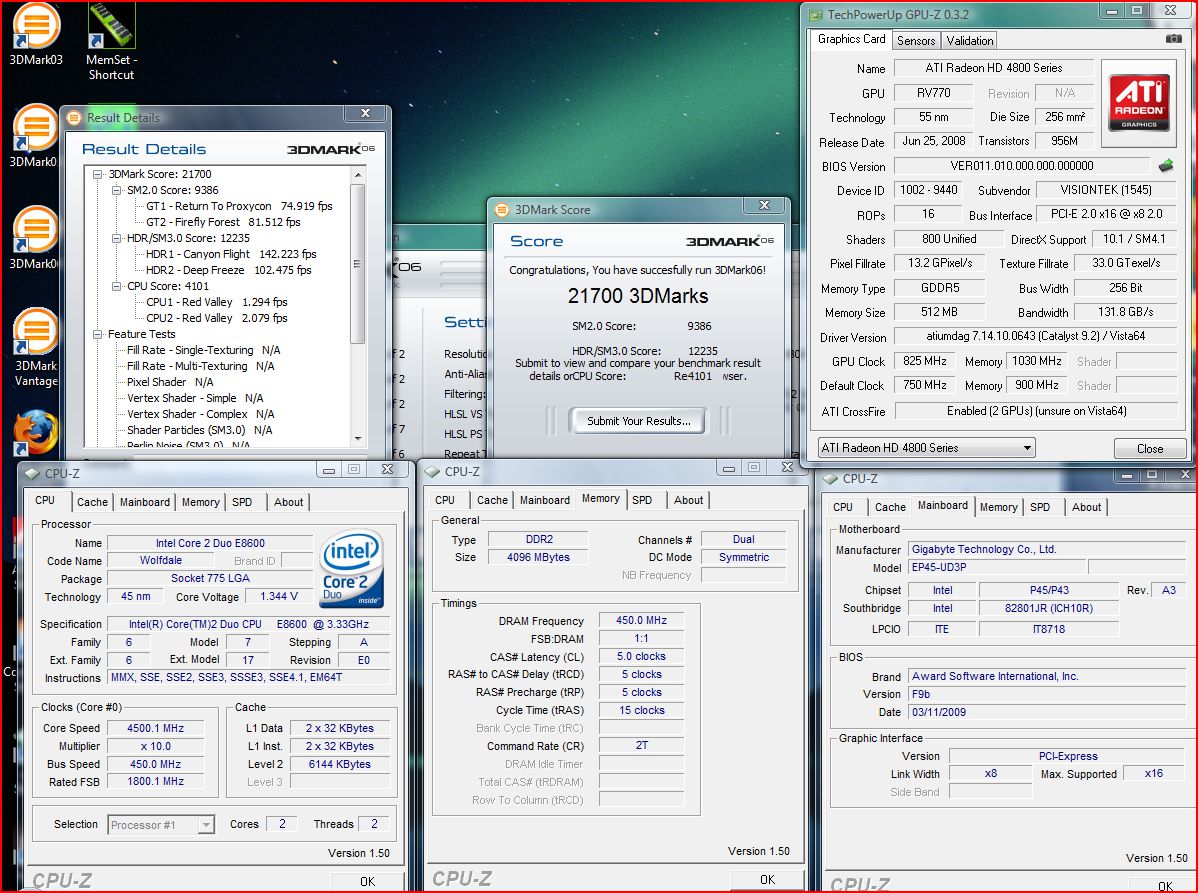Image resolution: width=1198 pixels, height=893 pixels.
Task: Collapse the CPU Score node
Action: coord(117,286)
